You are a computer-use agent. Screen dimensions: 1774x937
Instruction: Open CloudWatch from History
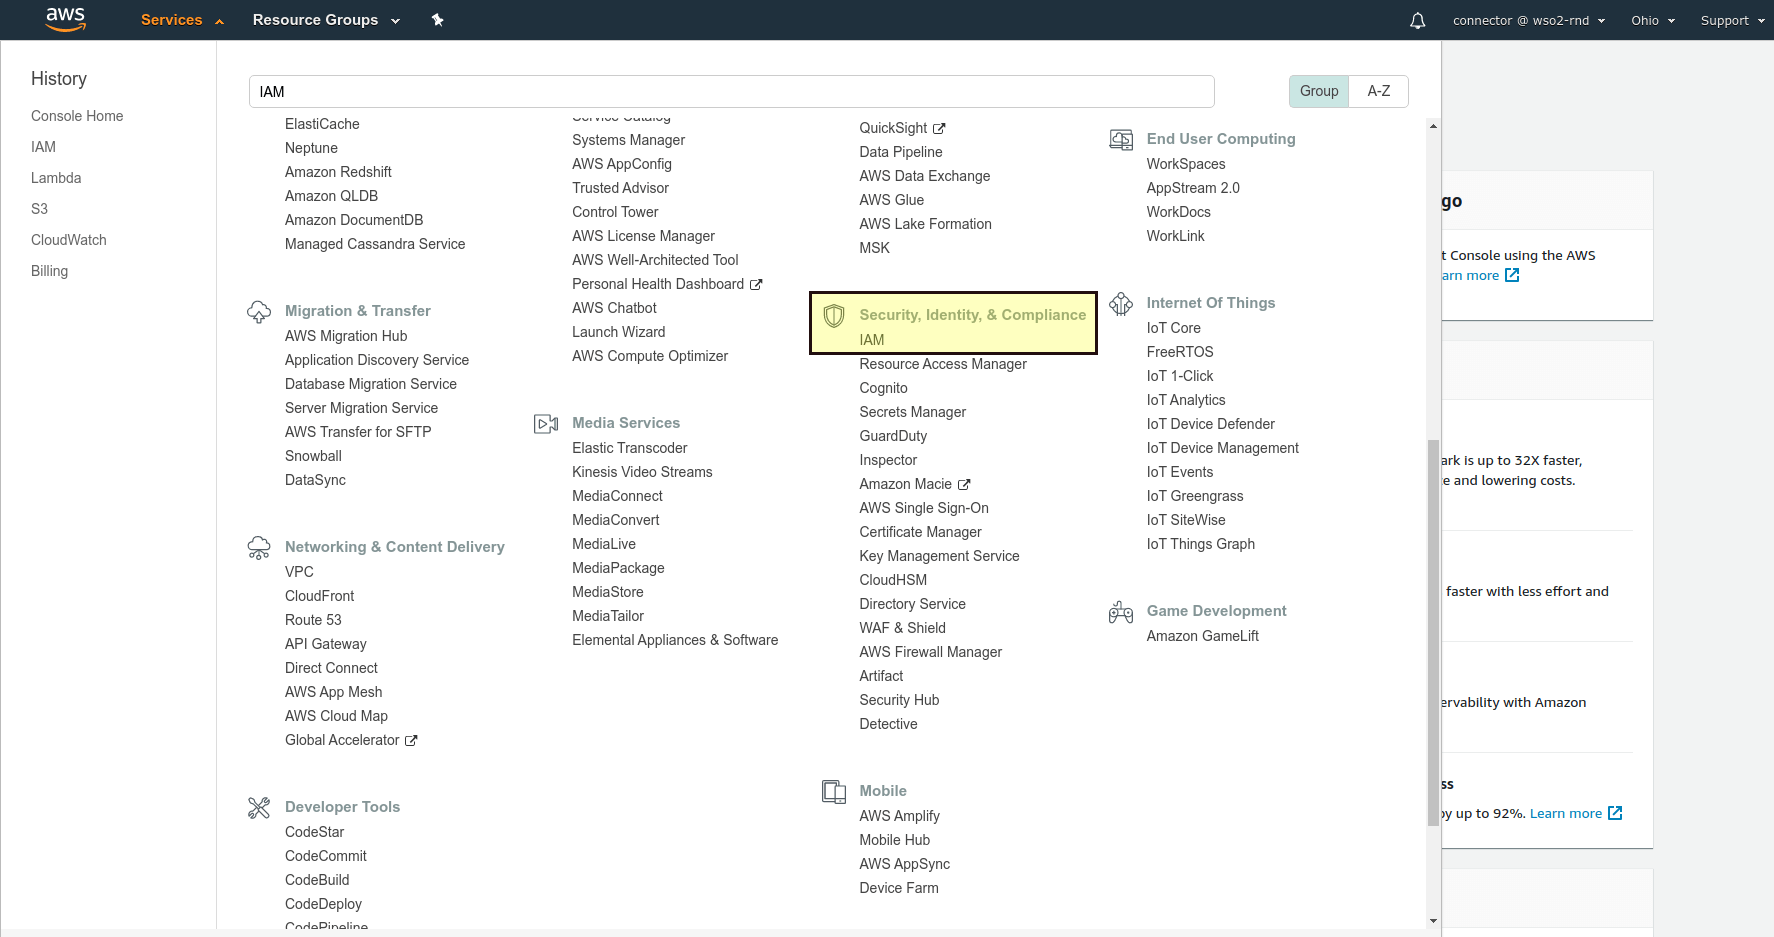click(x=69, y=240)
